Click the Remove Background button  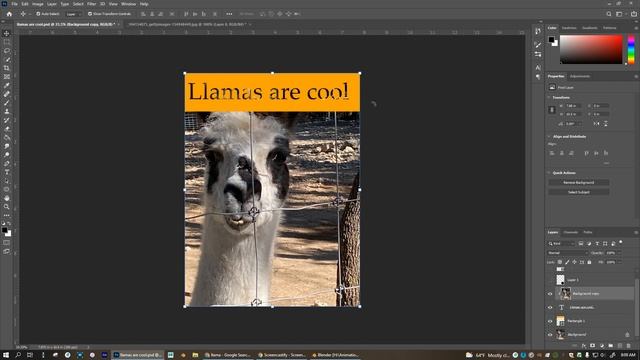click(579, 182)
